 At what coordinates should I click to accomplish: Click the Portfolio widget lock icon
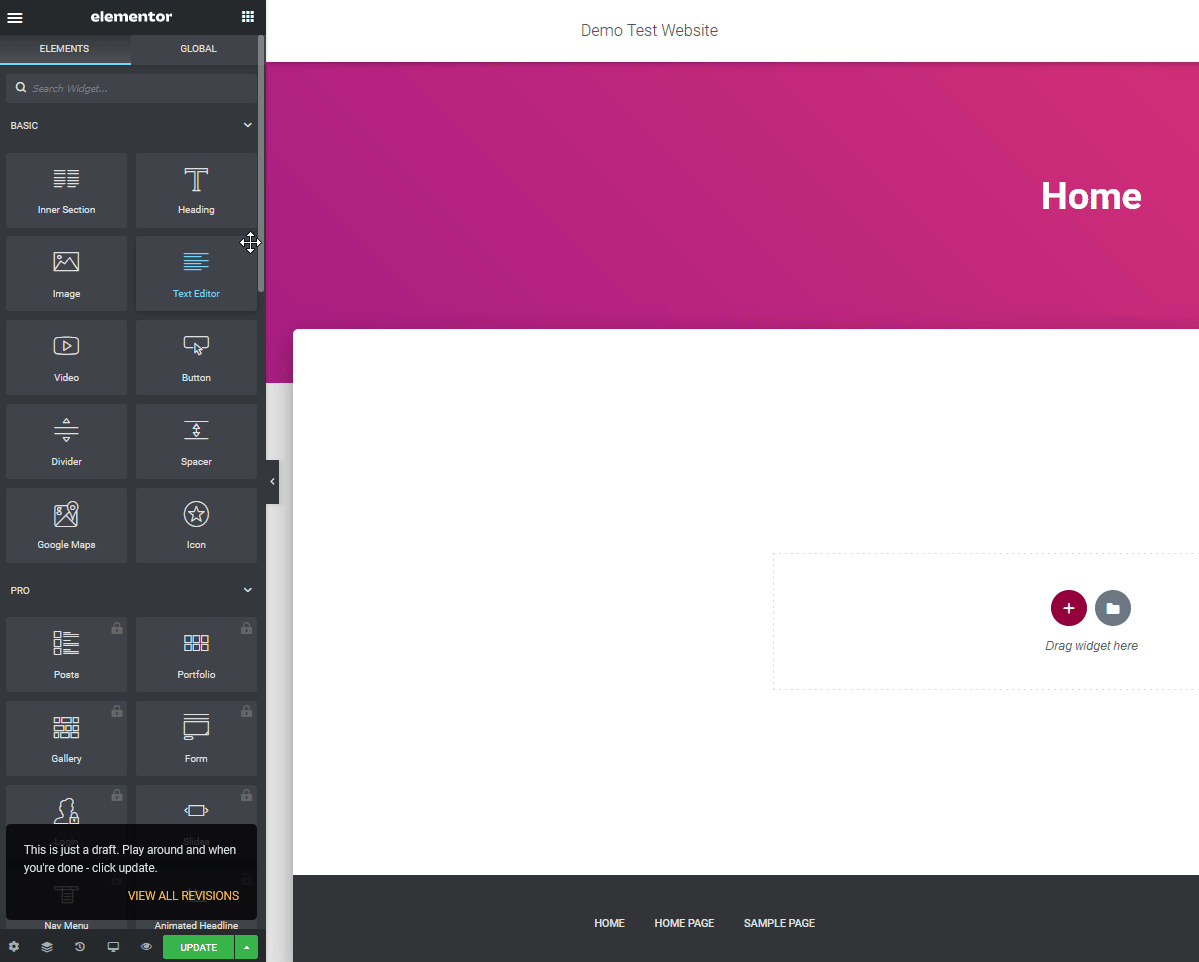tap(246, 629)
